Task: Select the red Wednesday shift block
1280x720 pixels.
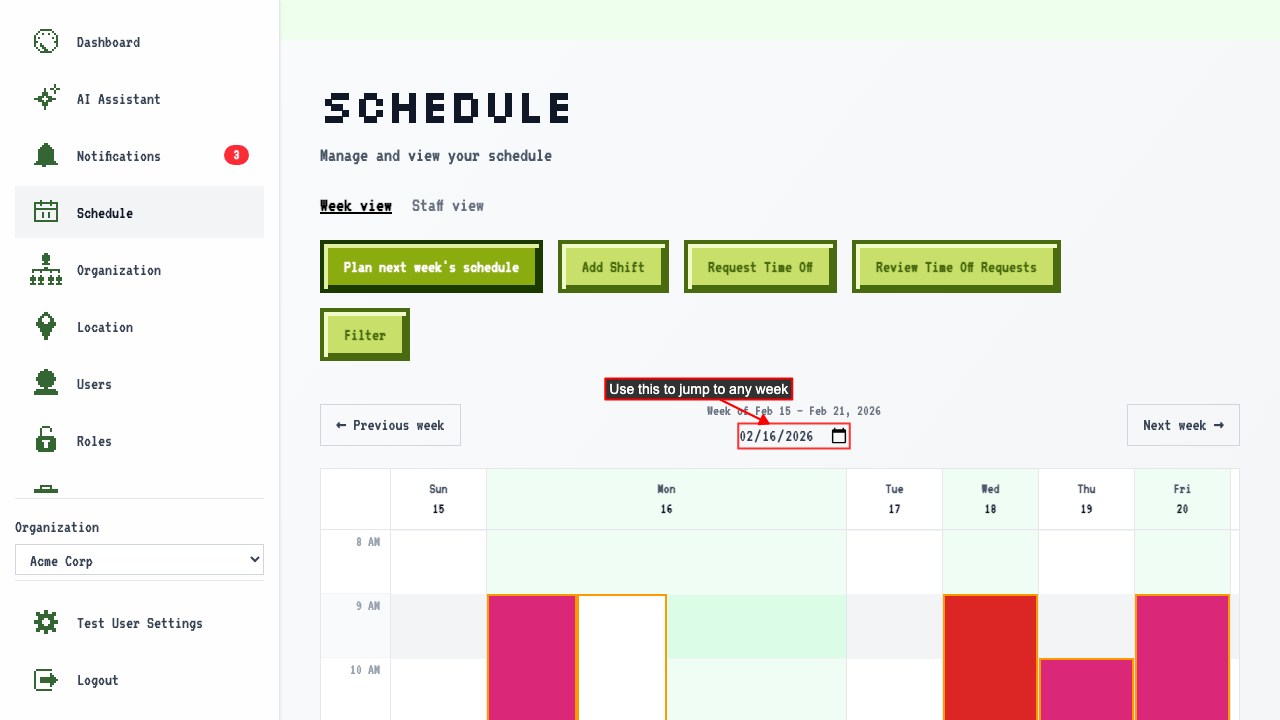Action: 990,657
